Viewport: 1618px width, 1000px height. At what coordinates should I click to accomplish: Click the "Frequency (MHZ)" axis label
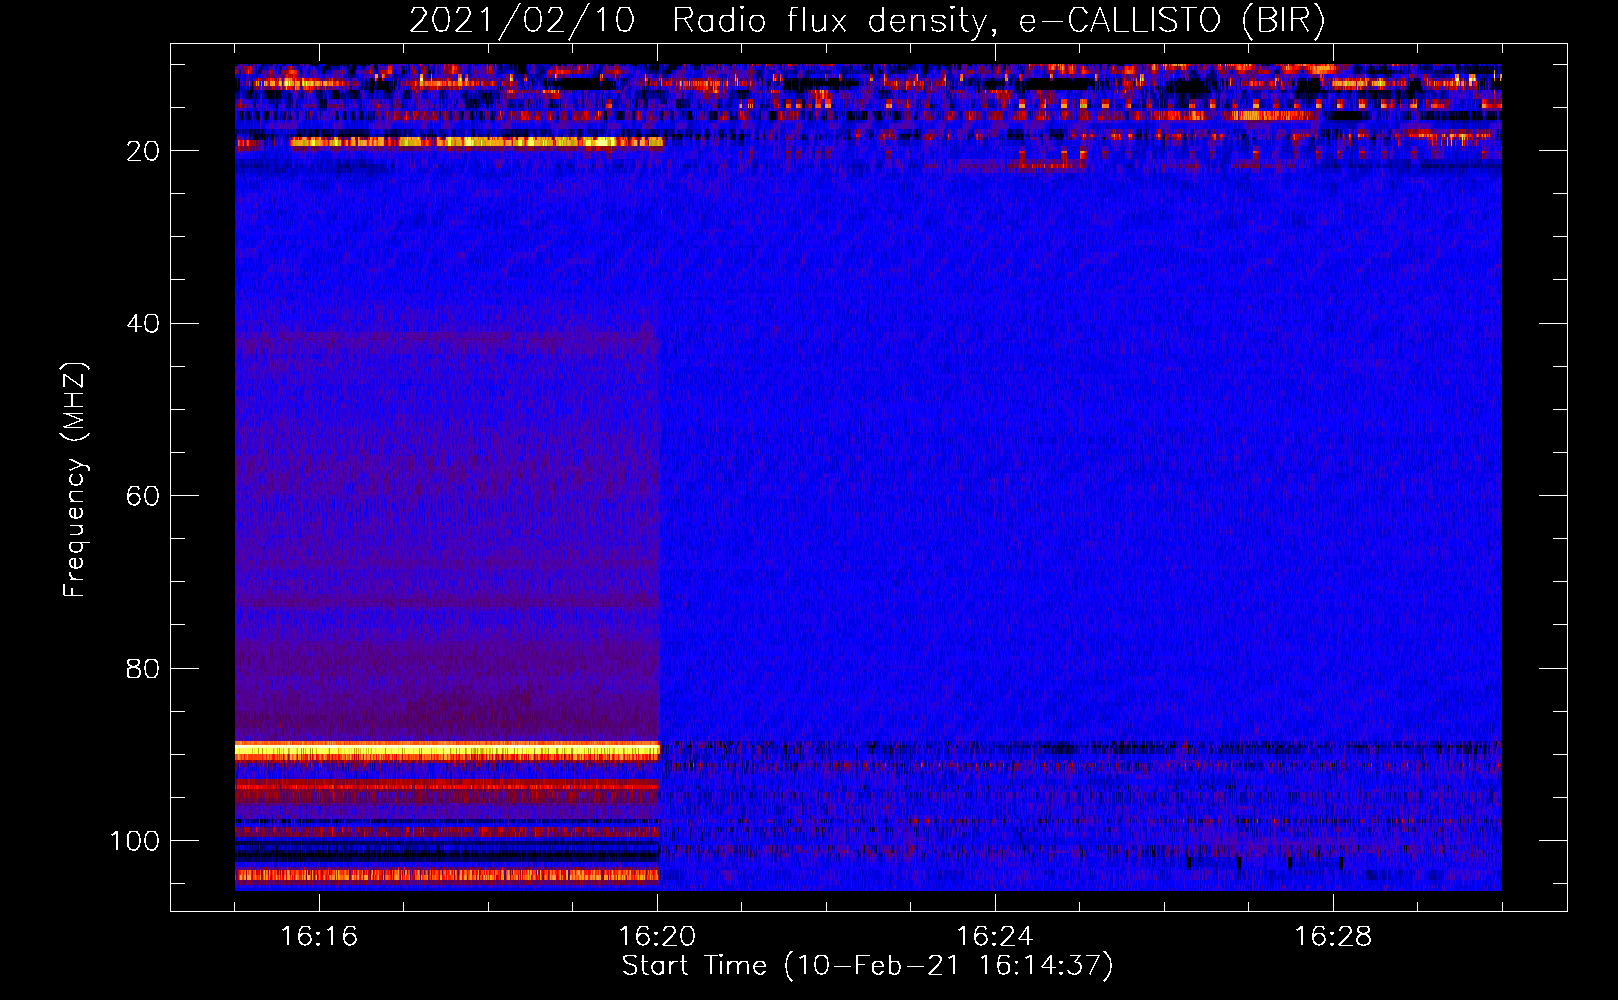click(75, 480)
